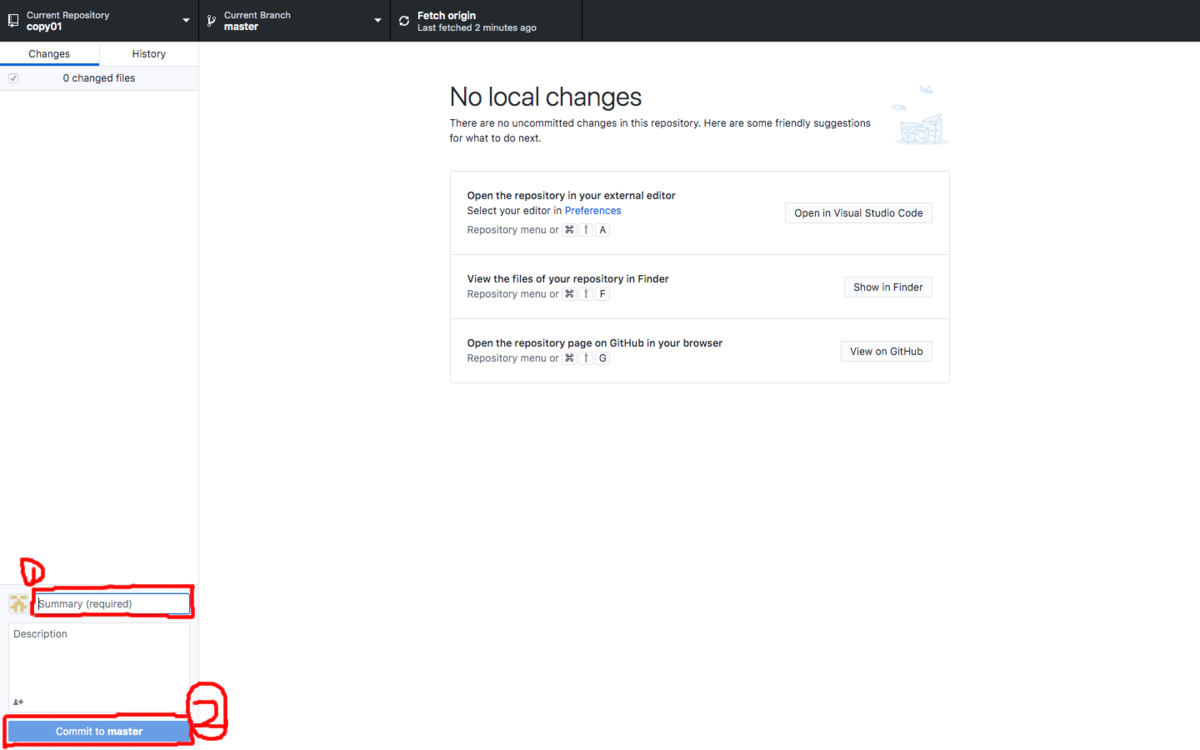The width and height of the screenshot is (1200, 750).
Task: Click Commit to master button
Action: pyautogui.click(x=99, y=731)
